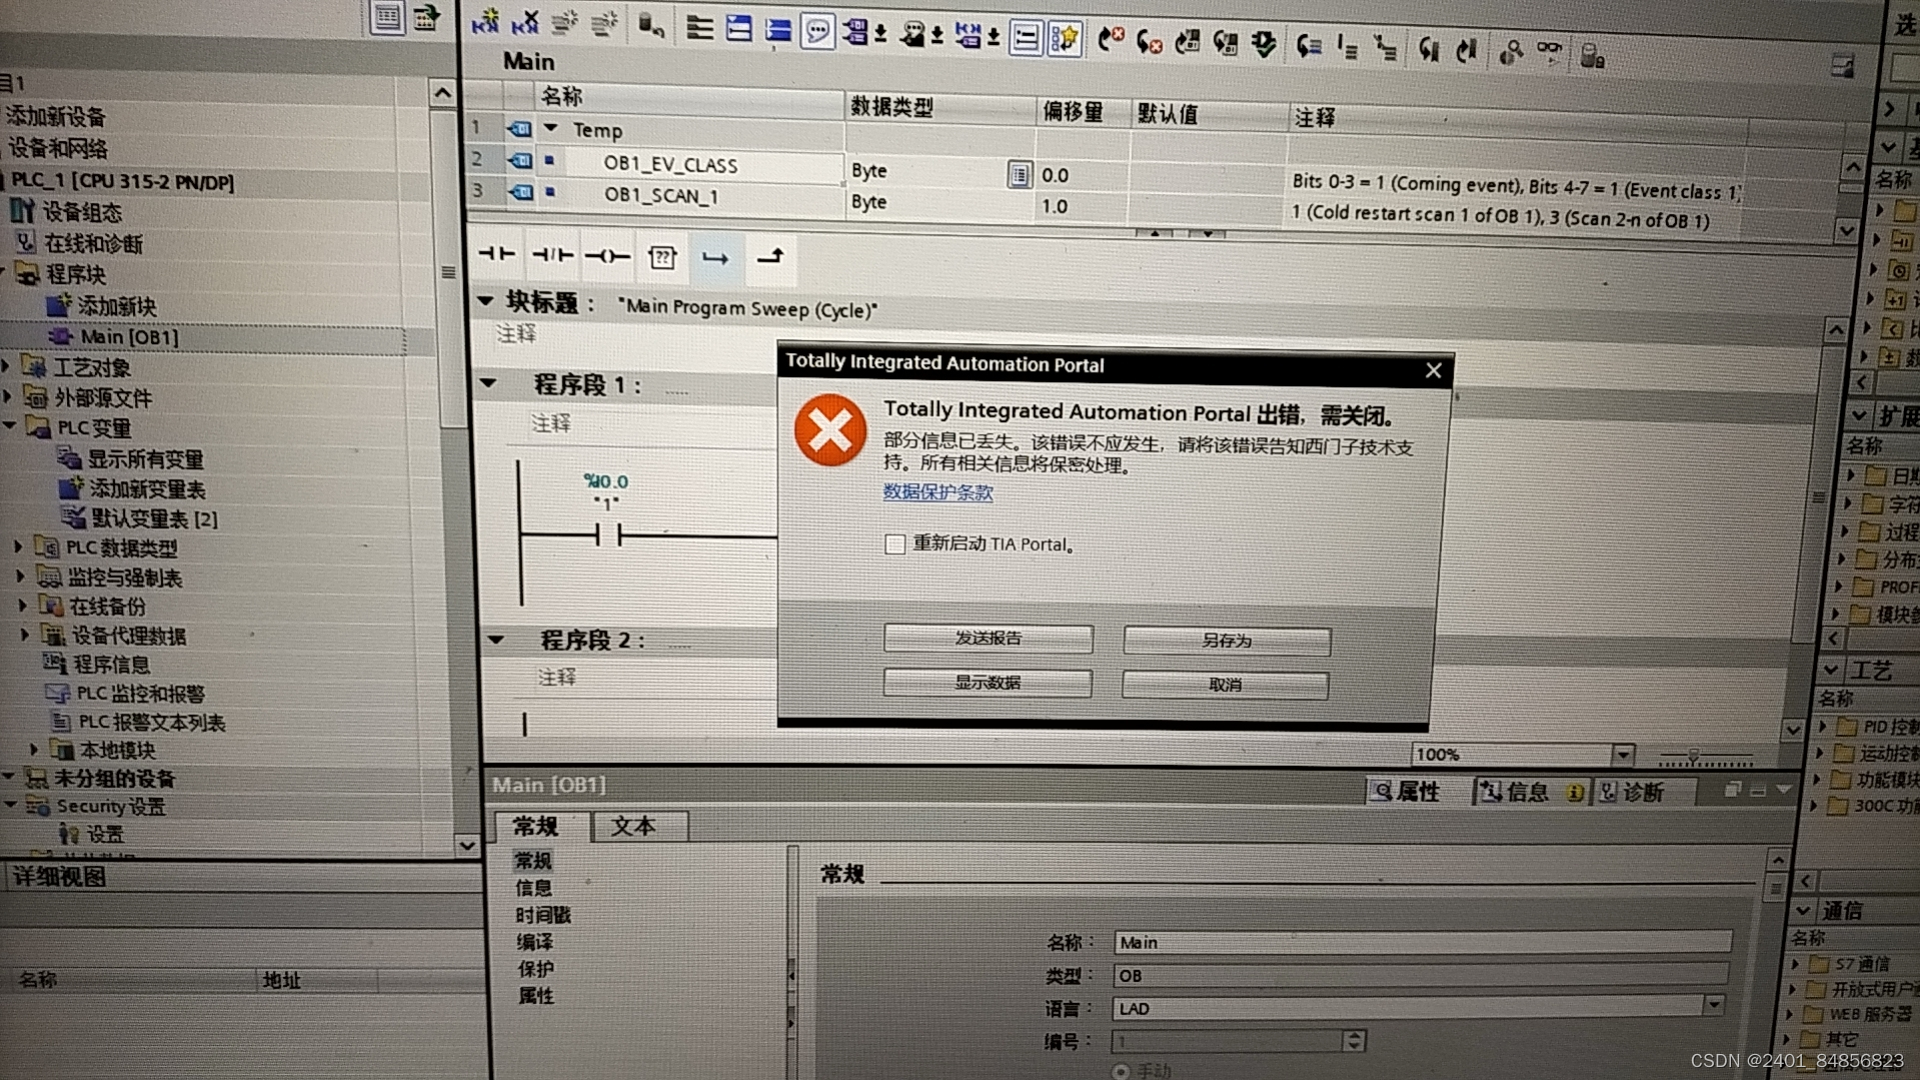
Task: Check the restart TIA Portal checkbox
Action: click(895, 544)
